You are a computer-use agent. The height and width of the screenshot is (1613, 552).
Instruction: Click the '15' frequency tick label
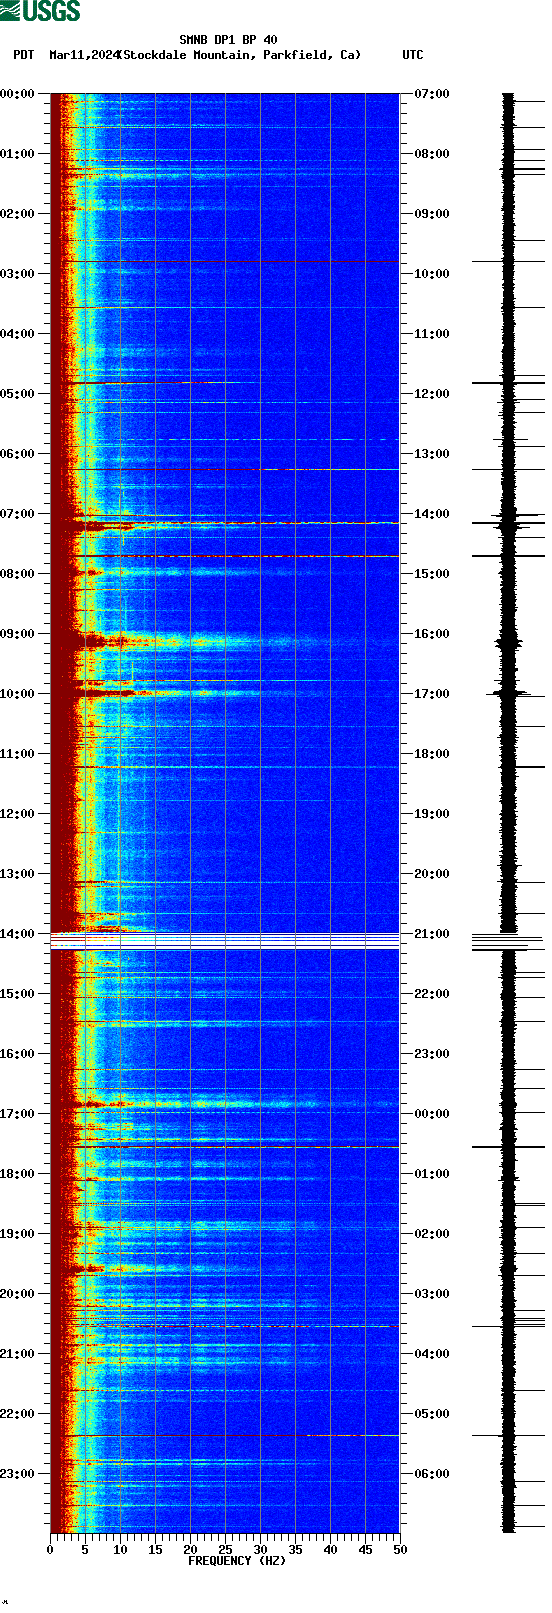pyautogui.click(x=155, y=1550)
